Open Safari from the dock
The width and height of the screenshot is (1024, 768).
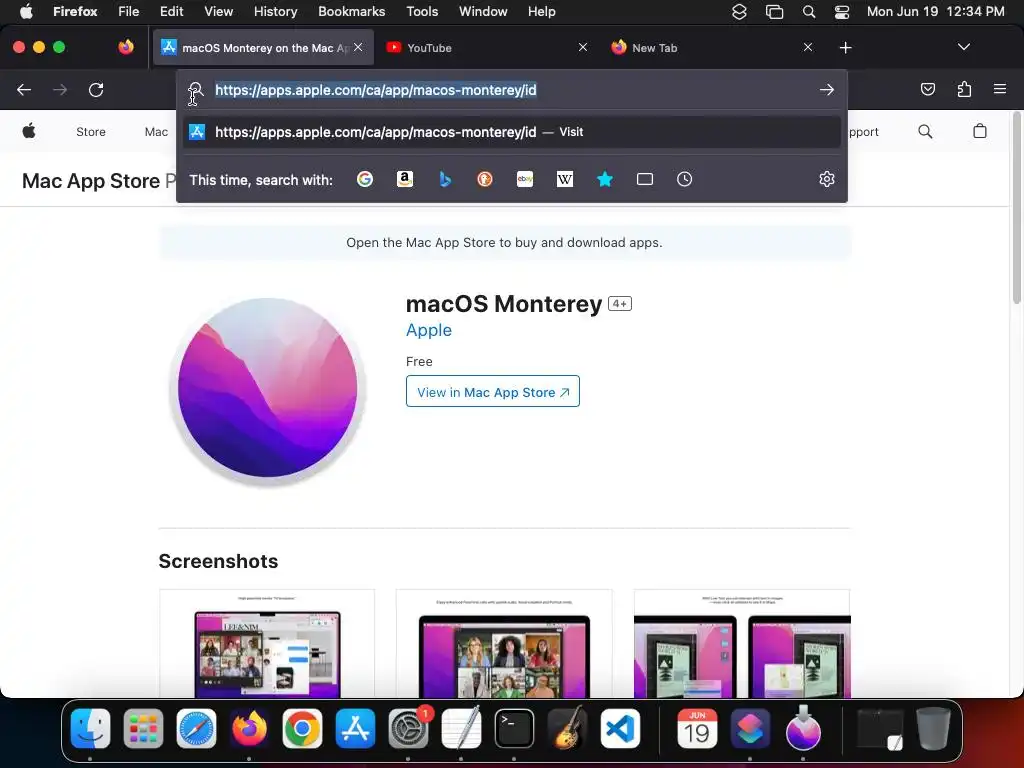pos(197,728)
